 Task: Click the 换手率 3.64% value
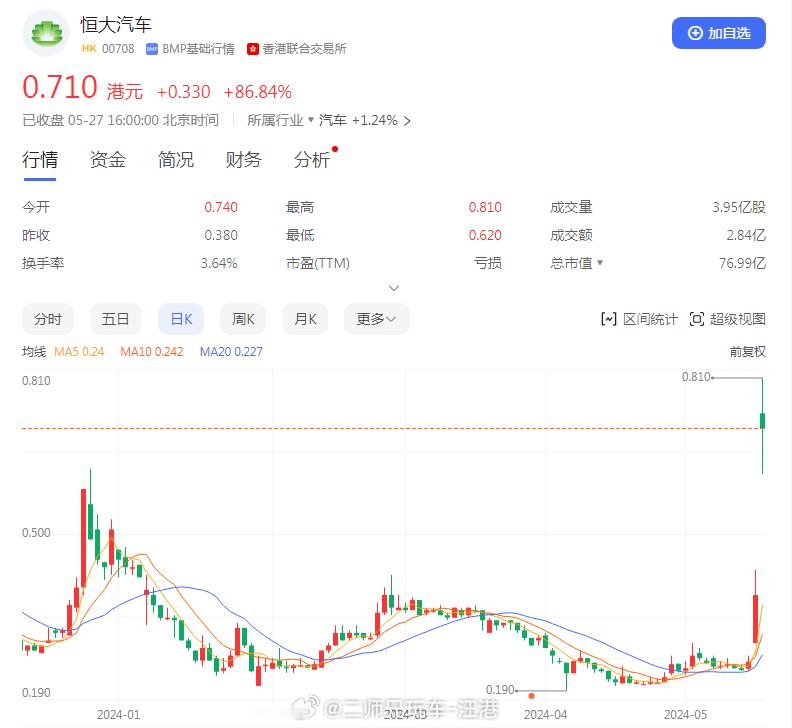click(219, 263)
